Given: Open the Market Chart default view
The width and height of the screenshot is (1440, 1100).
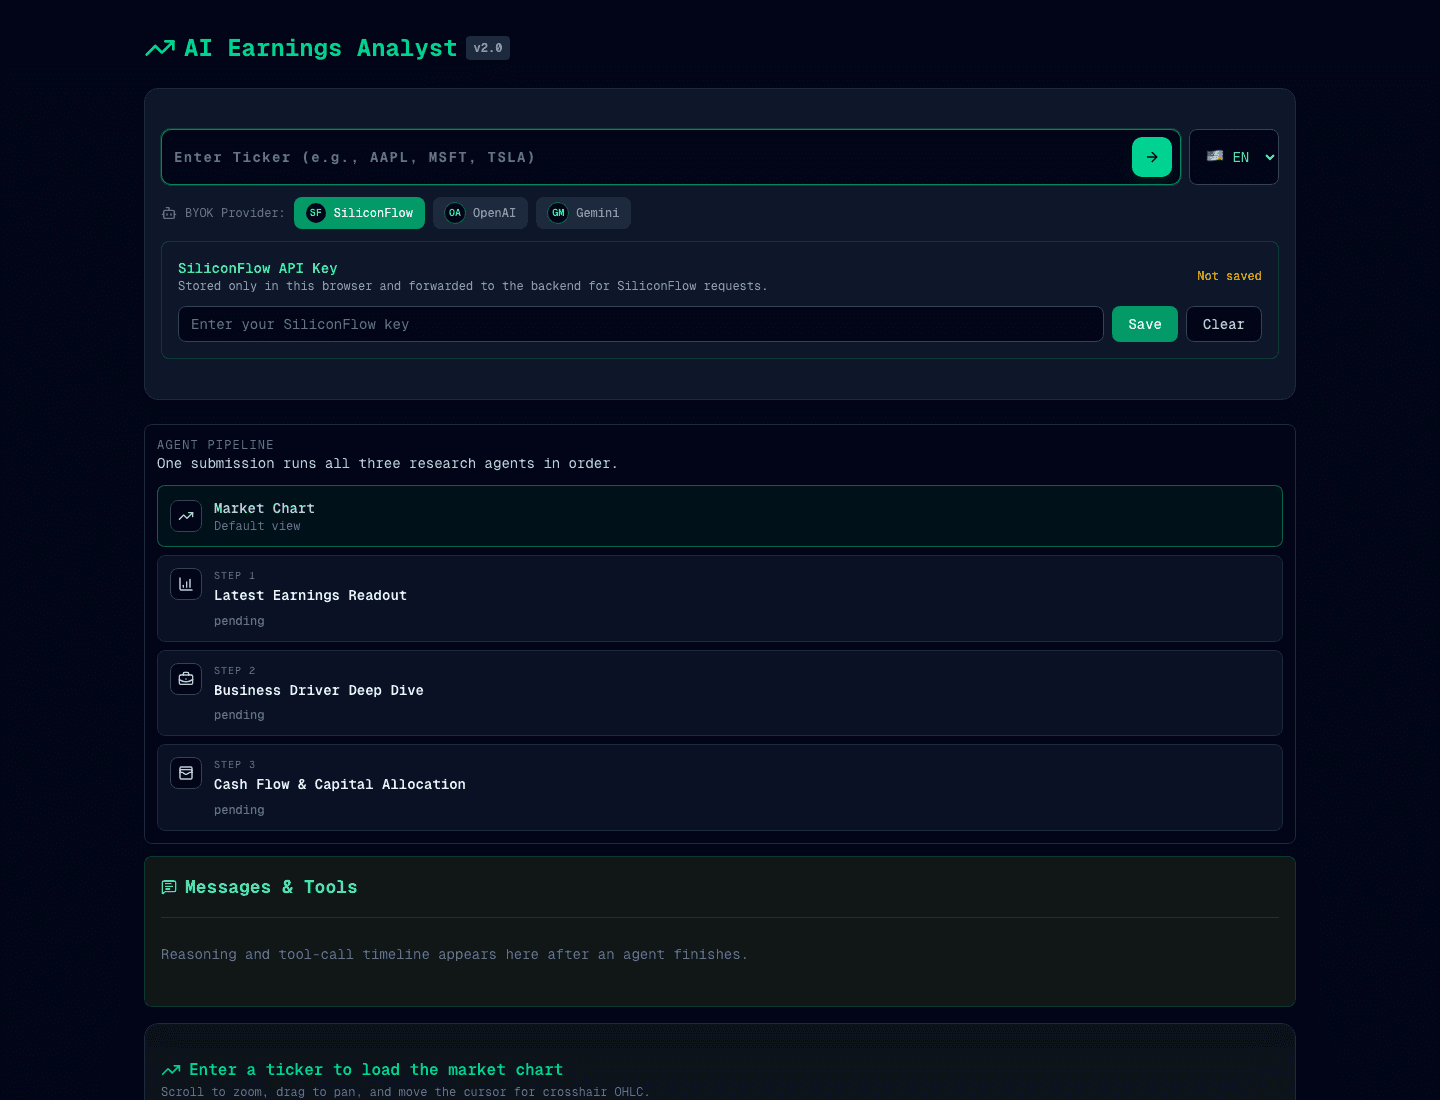Looking at the screenshot, I should tap(720, 516).
